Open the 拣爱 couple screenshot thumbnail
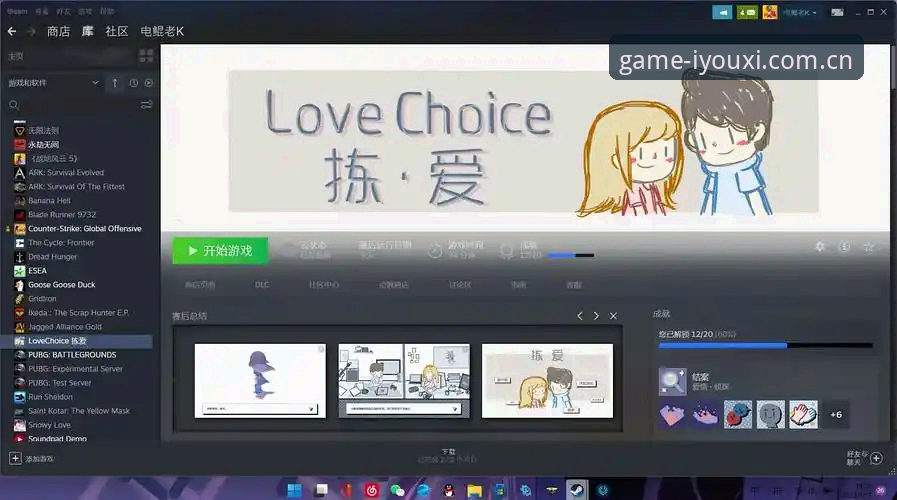 coord(547,380)
